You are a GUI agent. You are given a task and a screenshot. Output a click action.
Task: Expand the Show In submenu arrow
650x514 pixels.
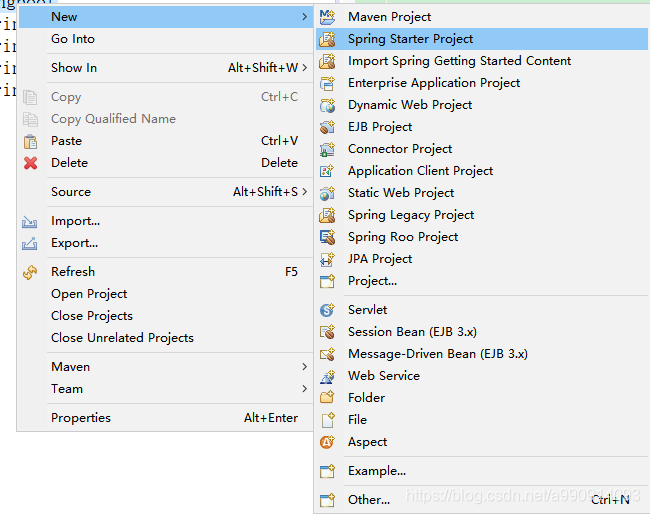[x=305, y=68]
